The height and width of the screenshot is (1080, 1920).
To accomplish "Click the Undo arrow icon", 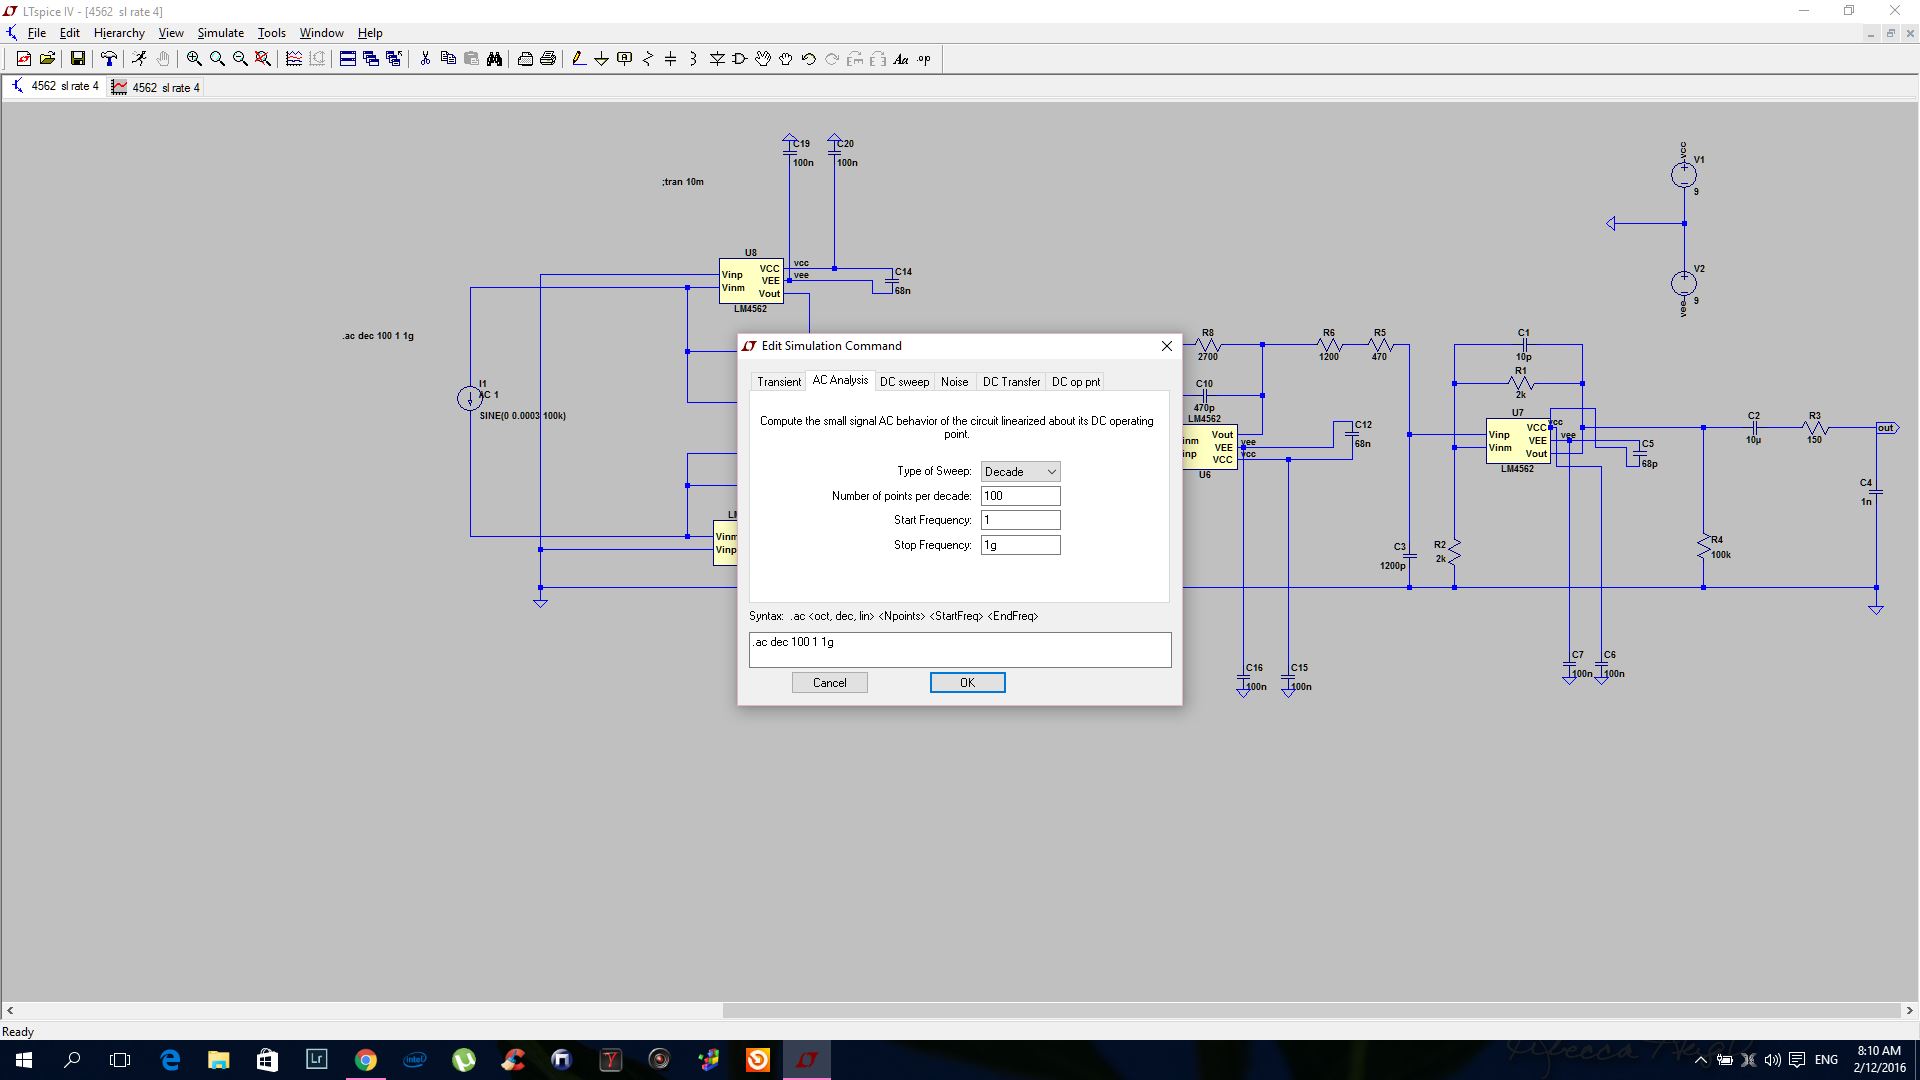I will tap(809, 59).
